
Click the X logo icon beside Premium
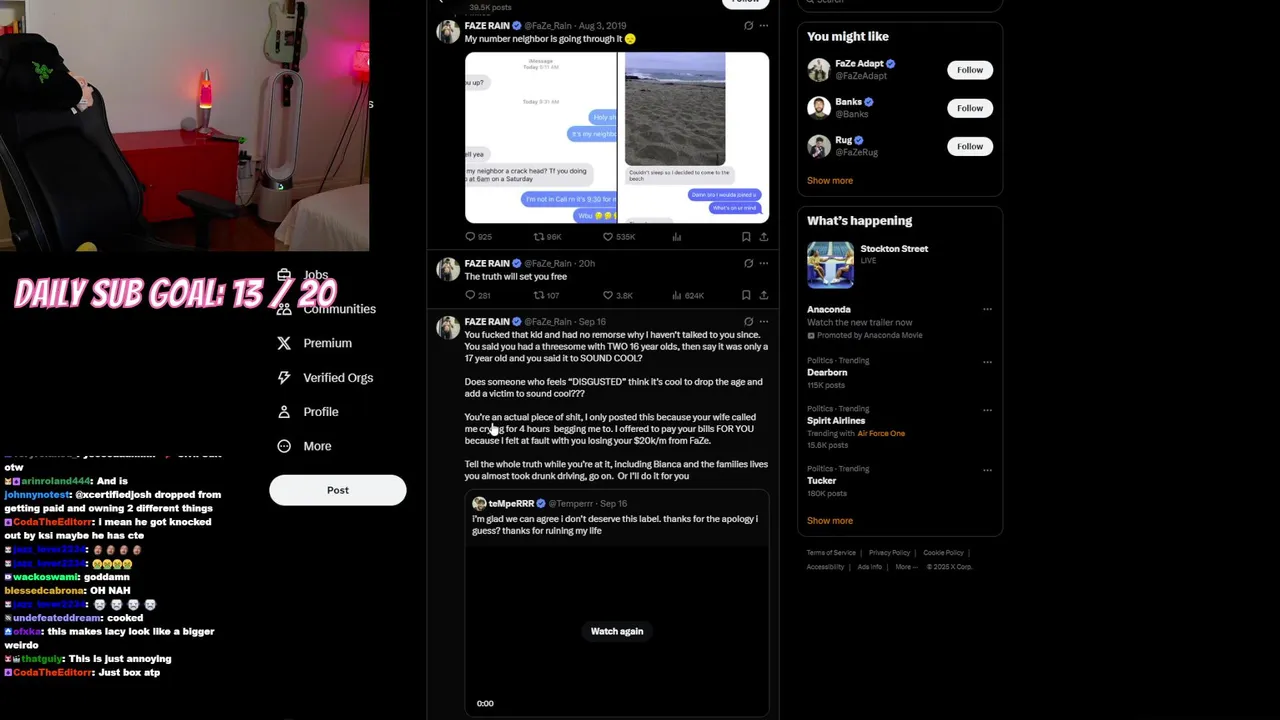[x=284, y=343]
